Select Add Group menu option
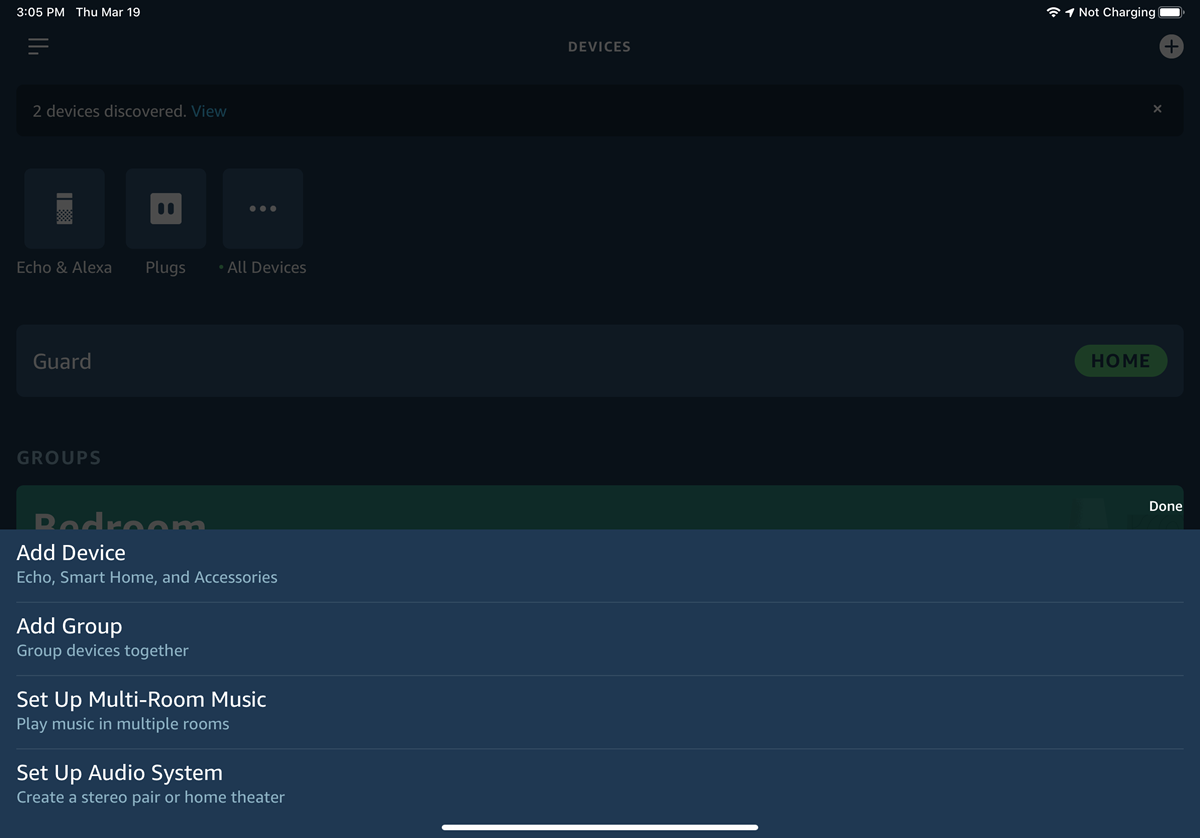Image resolution: width=1200 pixels, height=838 pixels. [600, 639]
